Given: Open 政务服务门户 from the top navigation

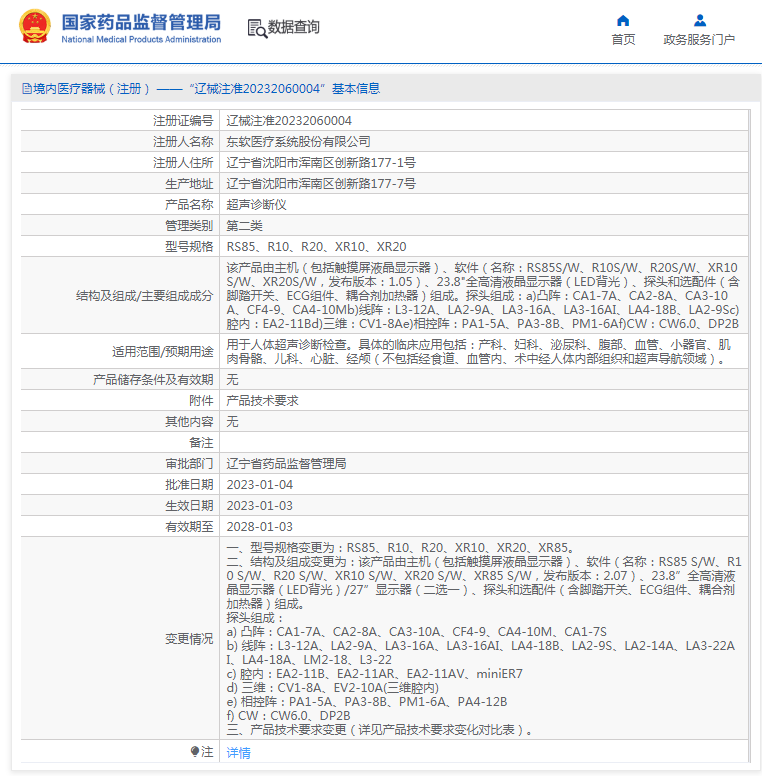Looking at the screenshot, I should pos(699,39).
